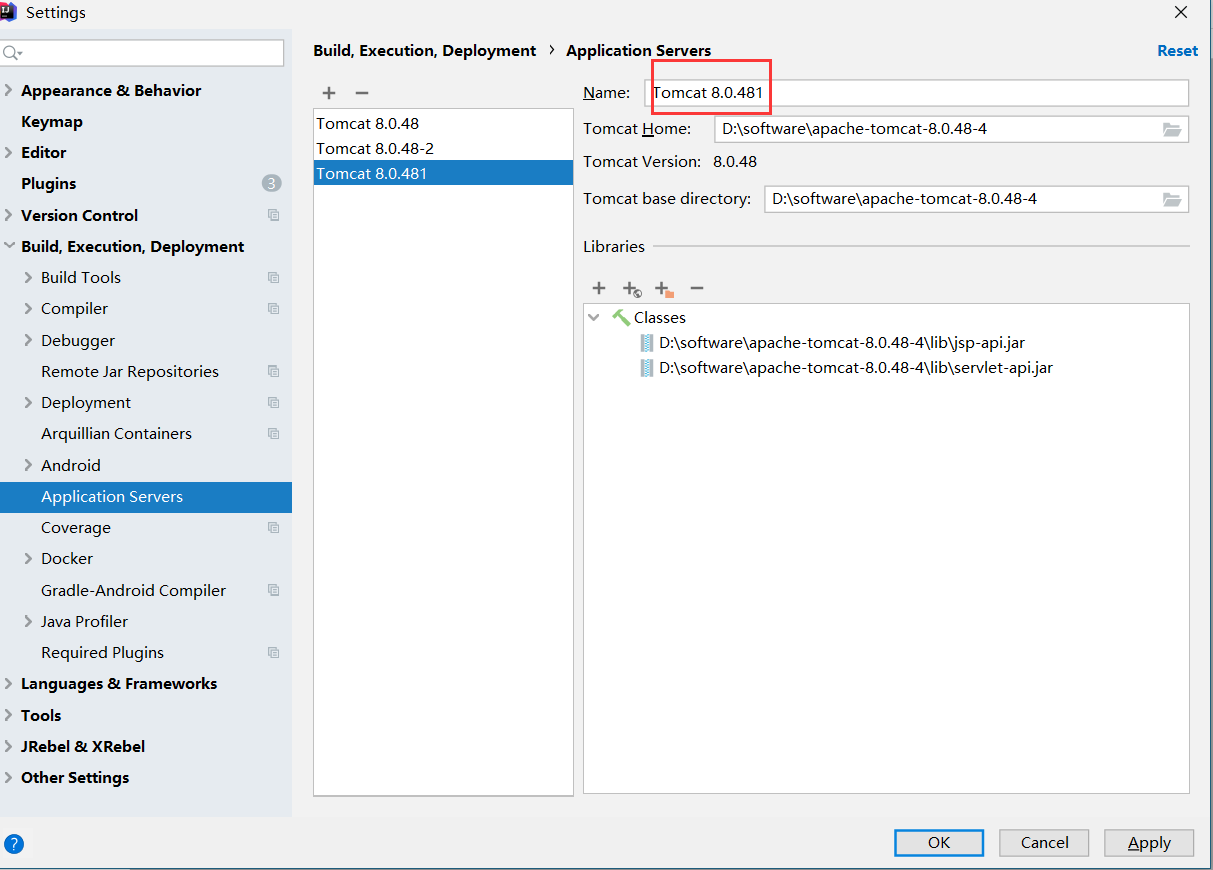The width and height of the screenshot is (1213, 870).
Task: Click the project-level icon beside Deployment
Action: pyautogui.click(x=274, y=402)
